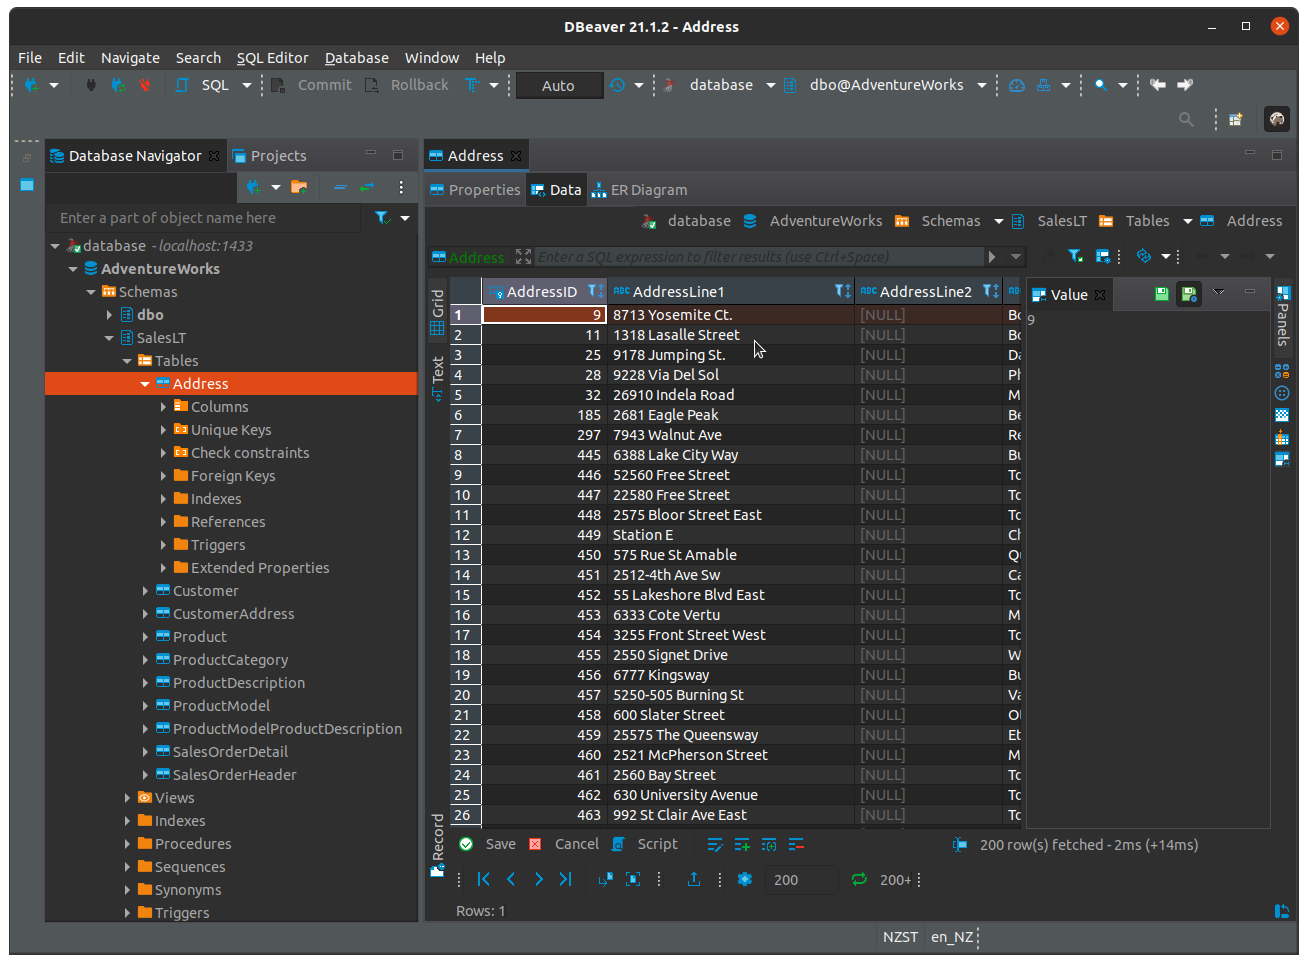Expand the dbo schema node
1308x964 pixels.
(109, 315)
